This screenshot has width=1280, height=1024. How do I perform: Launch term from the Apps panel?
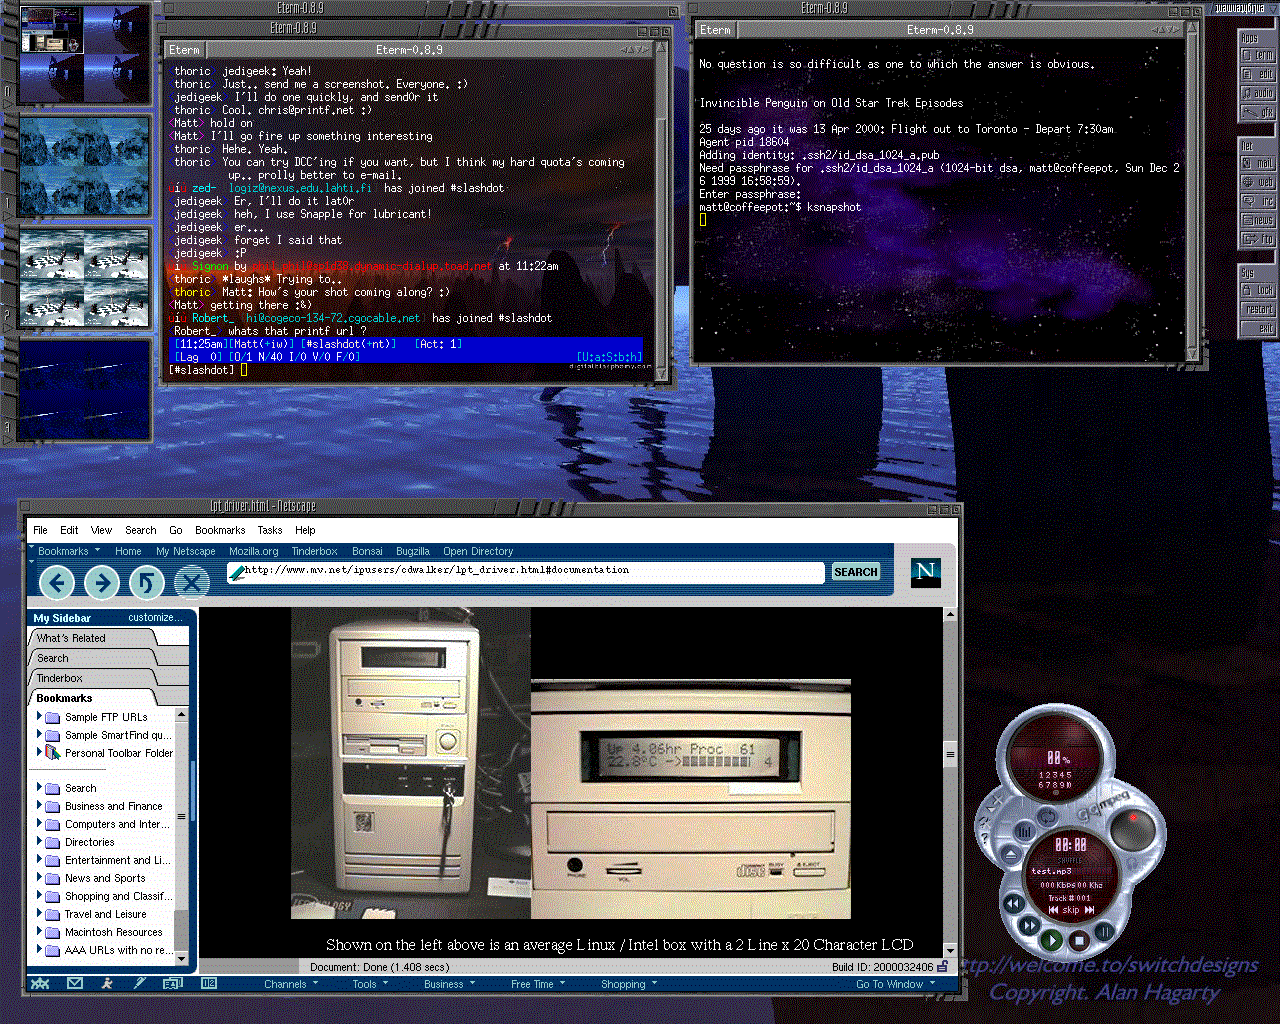(x=1258, y=55)
